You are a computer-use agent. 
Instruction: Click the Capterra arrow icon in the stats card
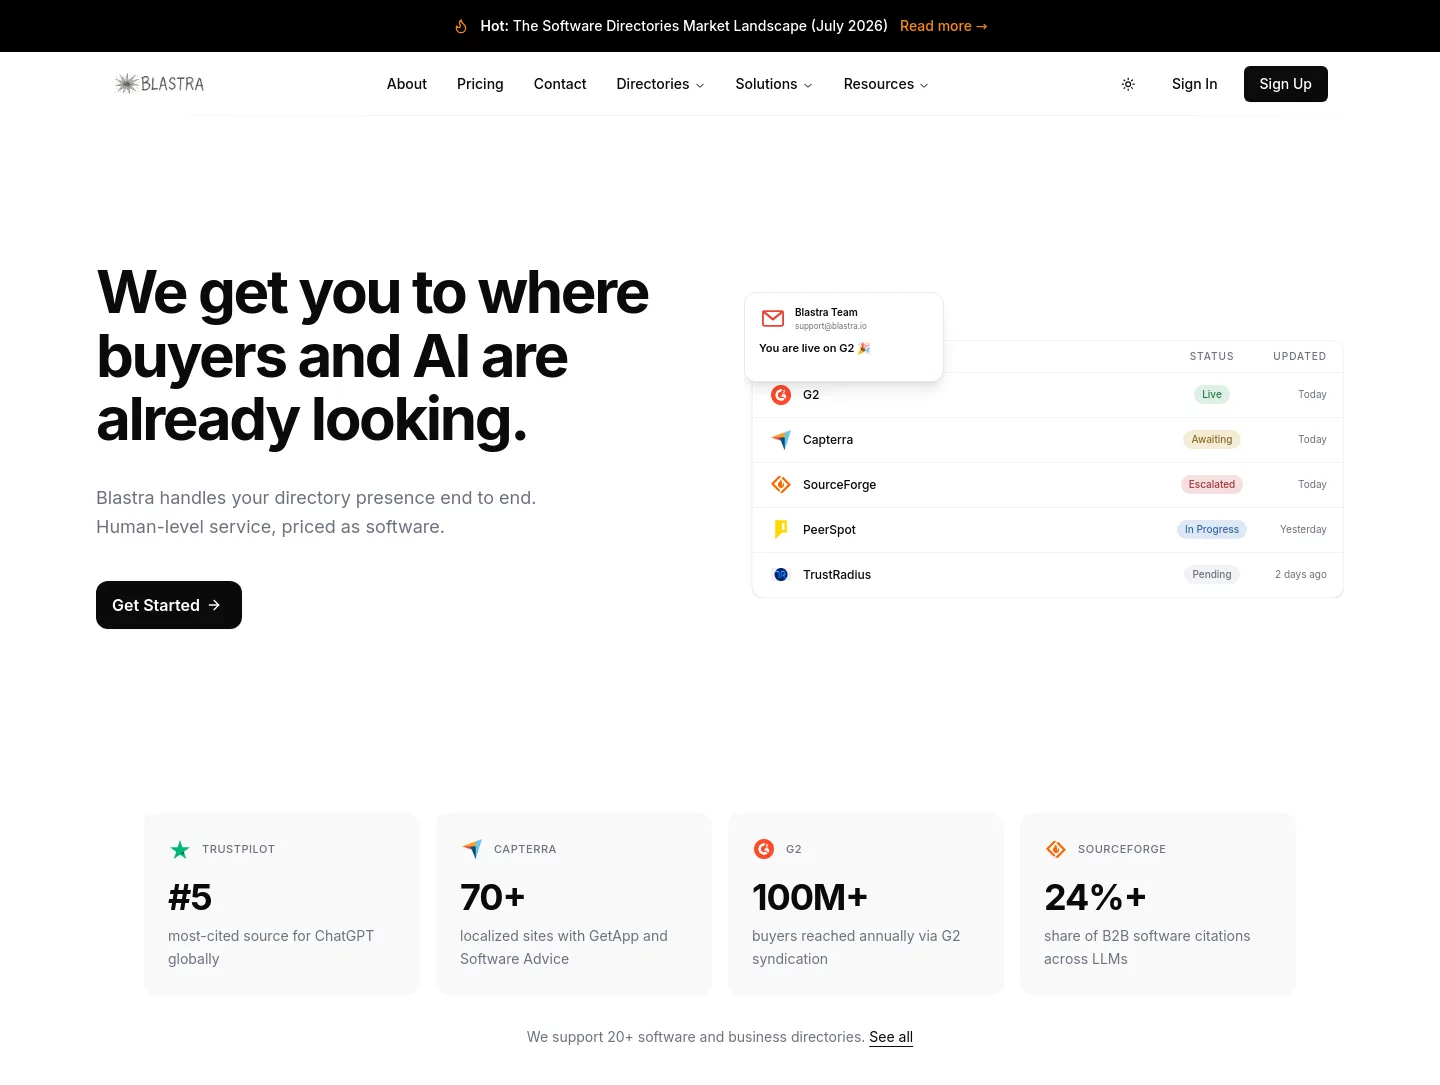pos(472,849)
